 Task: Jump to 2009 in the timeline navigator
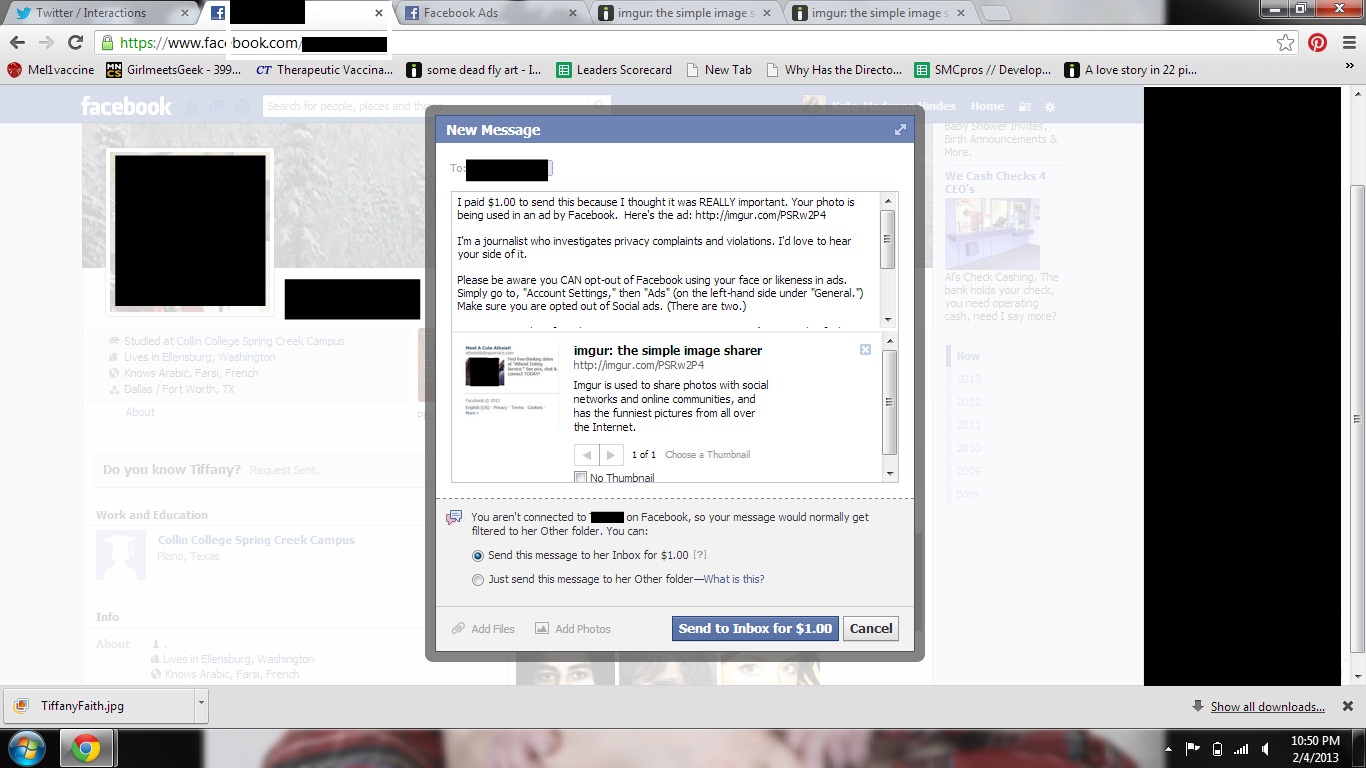pos(969,471)
